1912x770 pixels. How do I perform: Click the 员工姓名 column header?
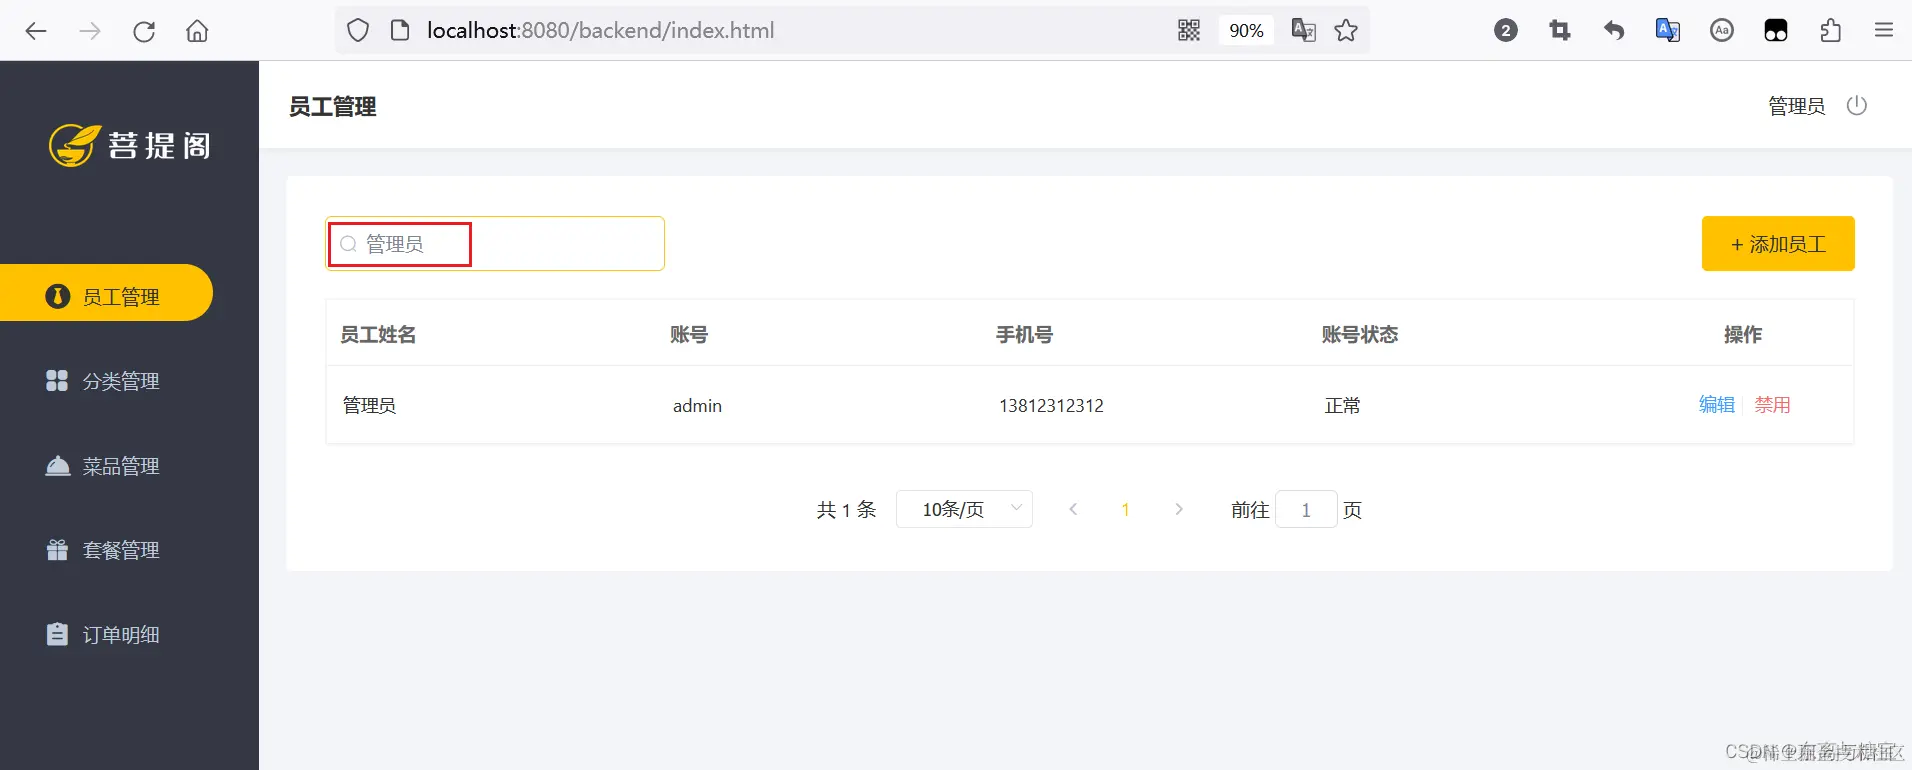tap(378, 335)
